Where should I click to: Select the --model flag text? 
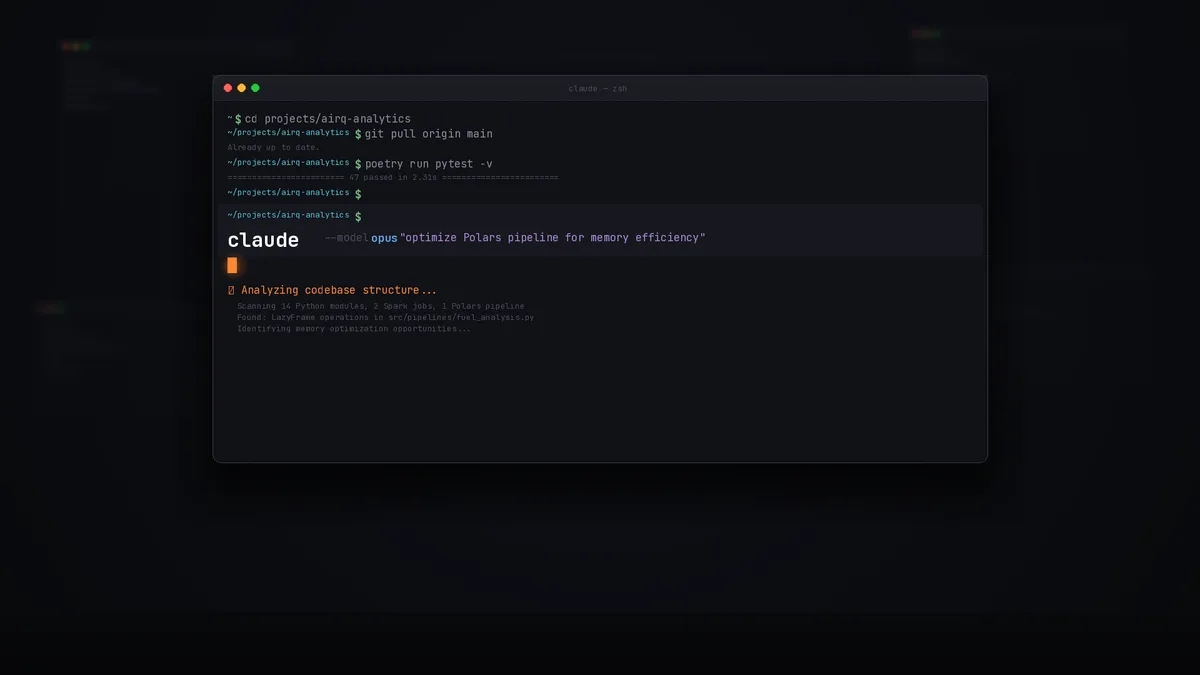tap(346, 238)
